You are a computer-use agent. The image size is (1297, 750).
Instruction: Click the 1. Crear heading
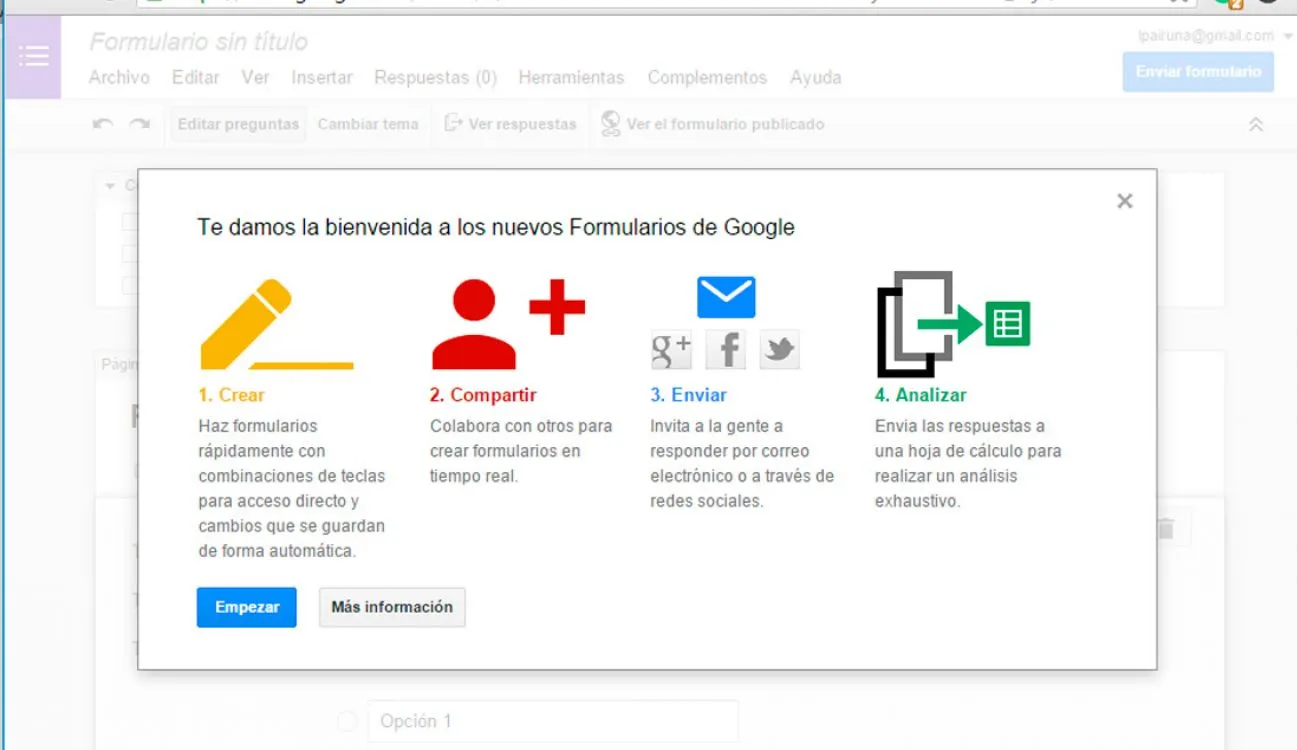click(x=232, y=395)
